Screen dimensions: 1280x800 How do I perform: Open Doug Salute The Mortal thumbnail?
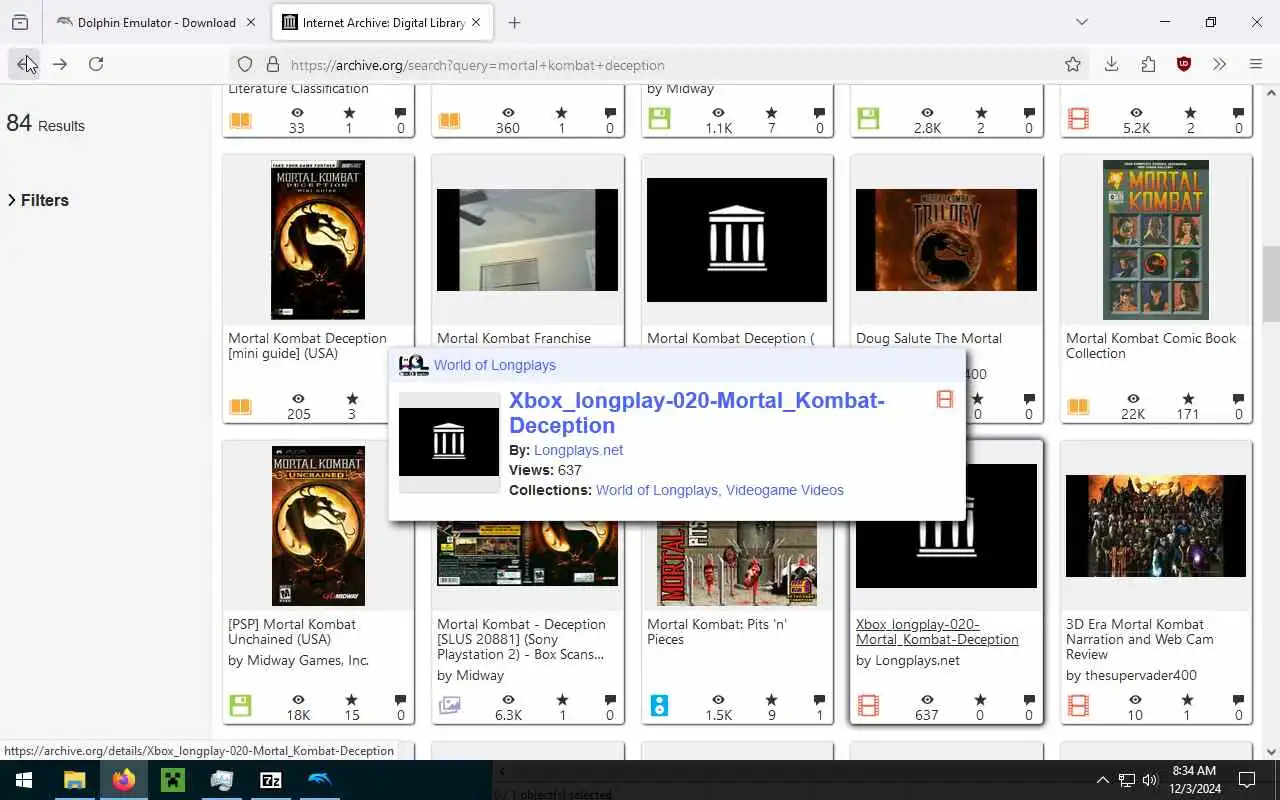pos(946,240)
